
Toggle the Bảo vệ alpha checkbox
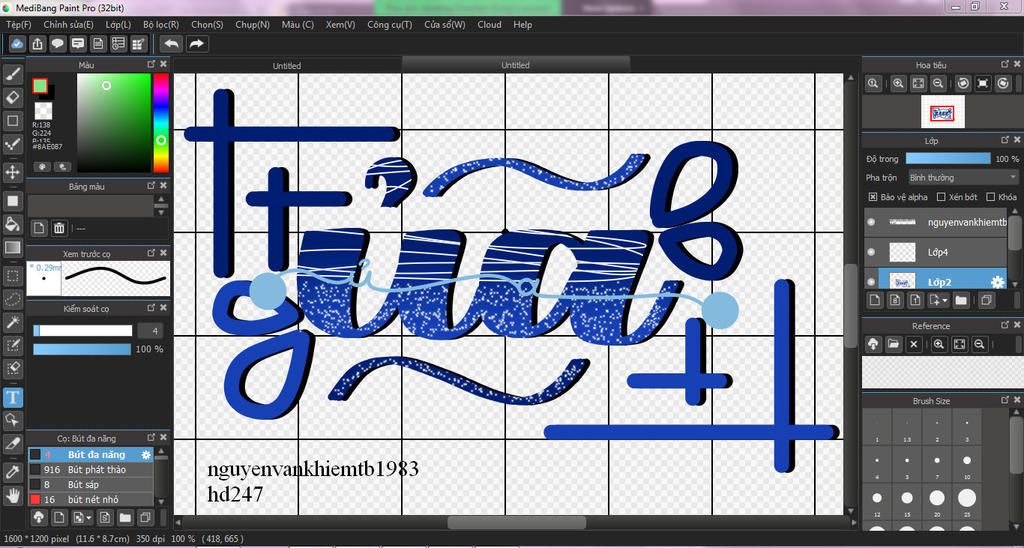[x=873, y=197]
